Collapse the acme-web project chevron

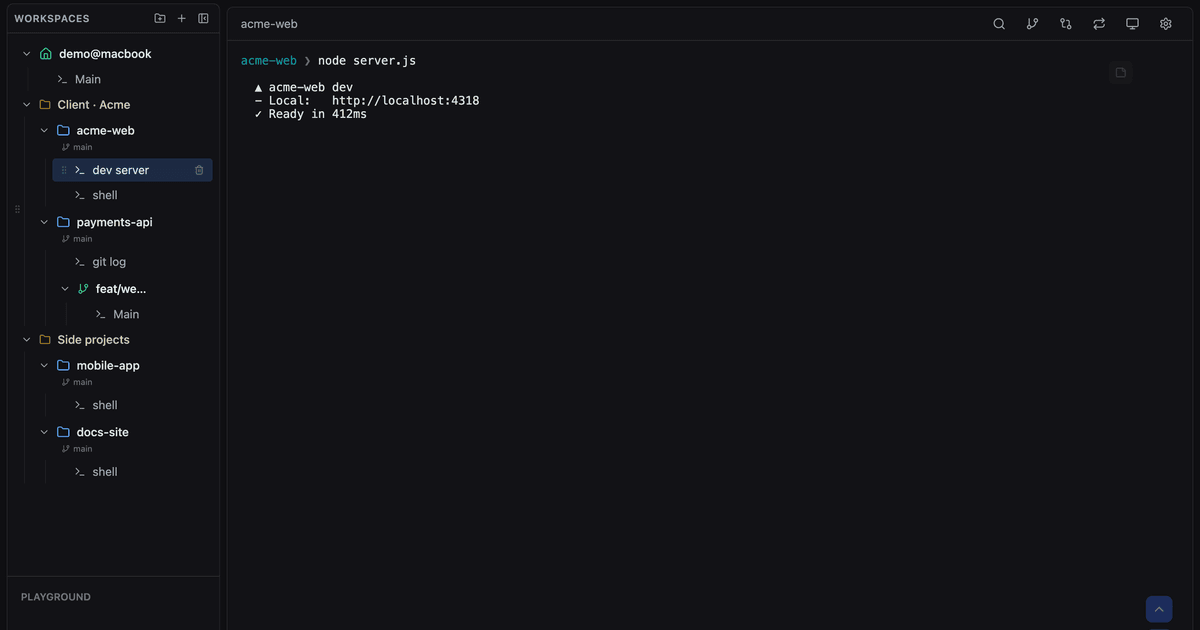(x=44, y=130)
